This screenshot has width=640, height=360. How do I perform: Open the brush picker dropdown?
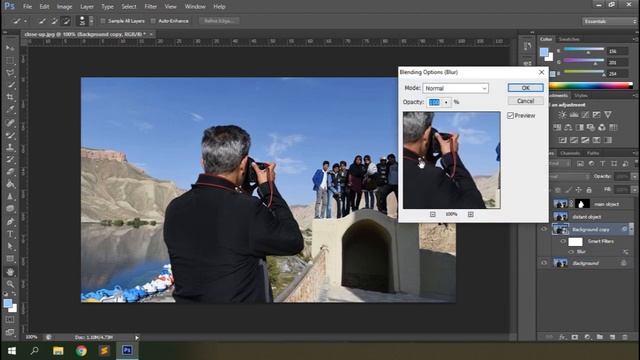click(91, 21)
